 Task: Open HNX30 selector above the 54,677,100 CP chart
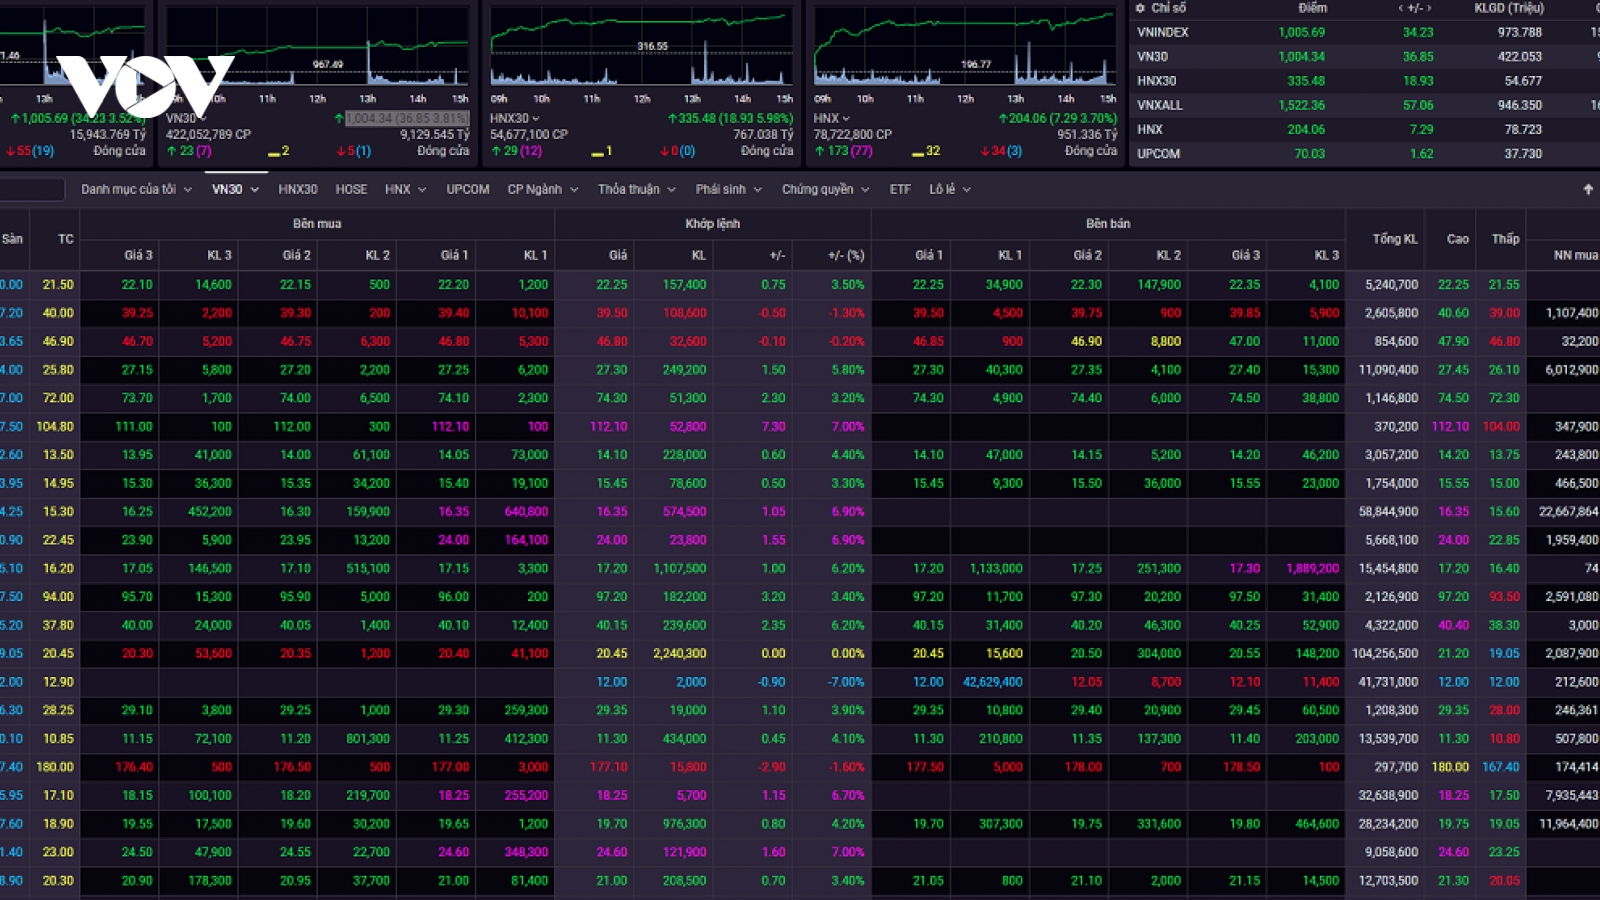tap(515, 118)
